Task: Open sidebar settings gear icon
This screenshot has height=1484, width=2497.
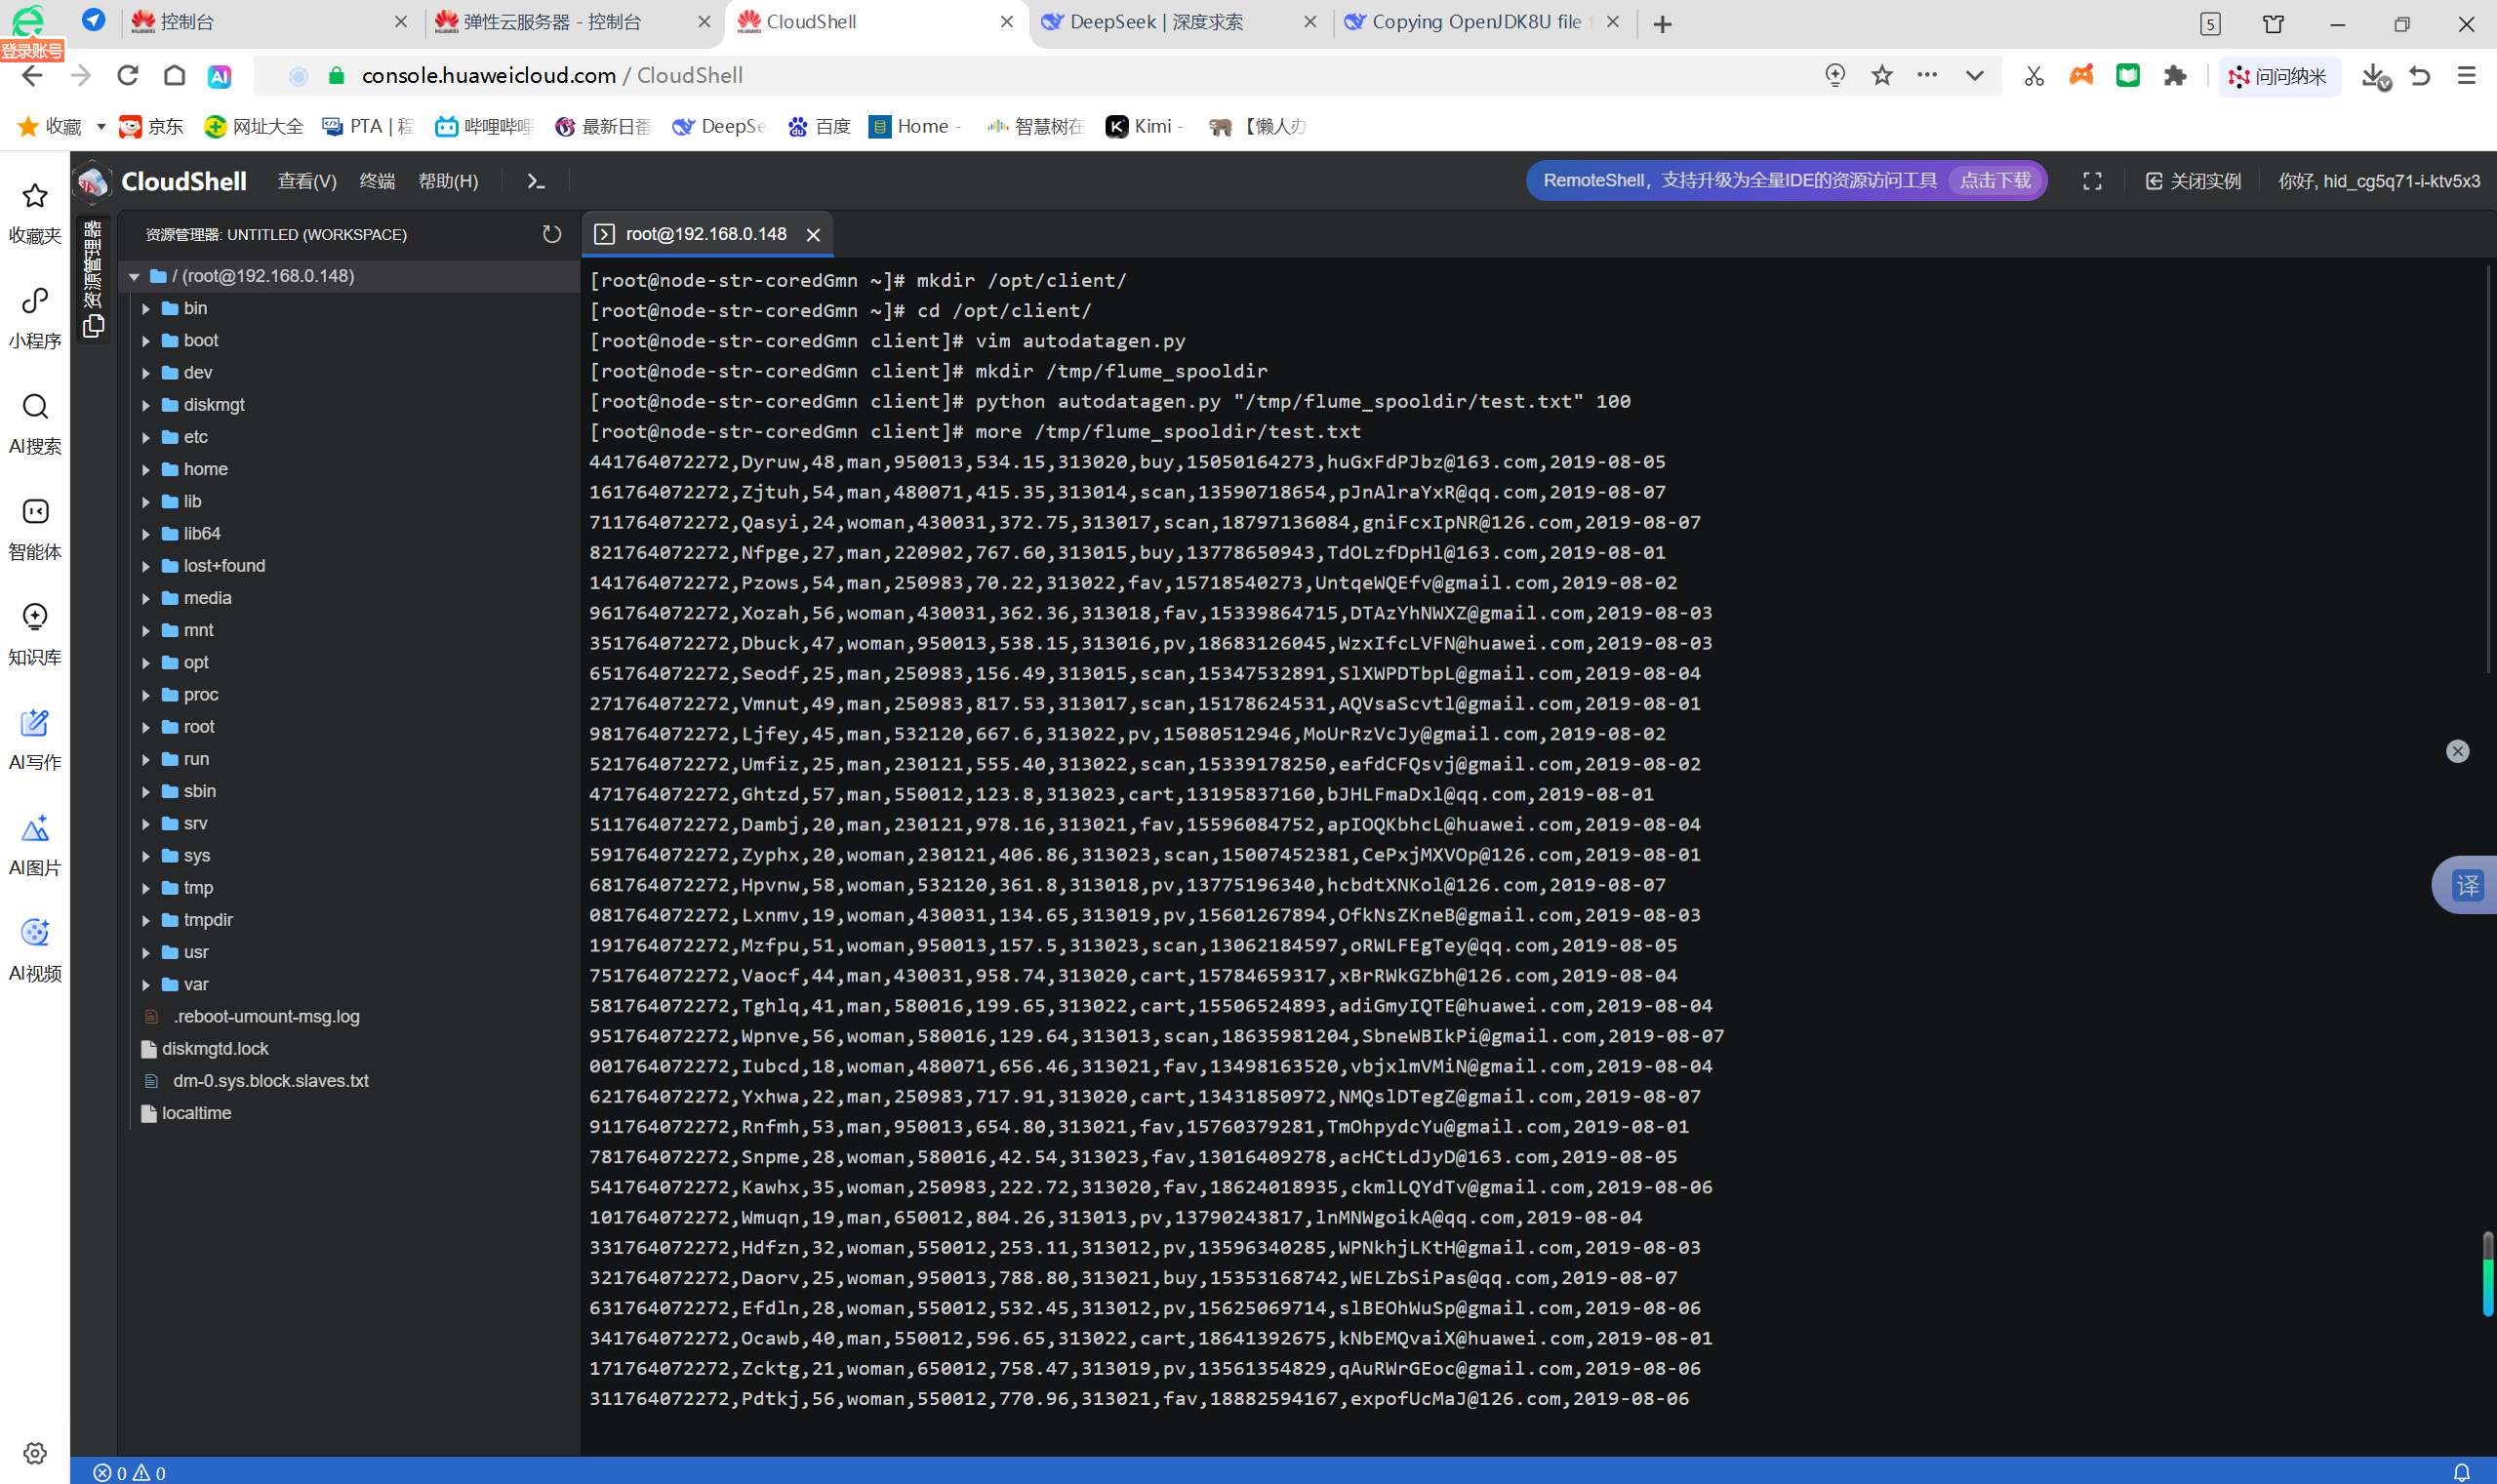Action: click(x=35, y=1452)
